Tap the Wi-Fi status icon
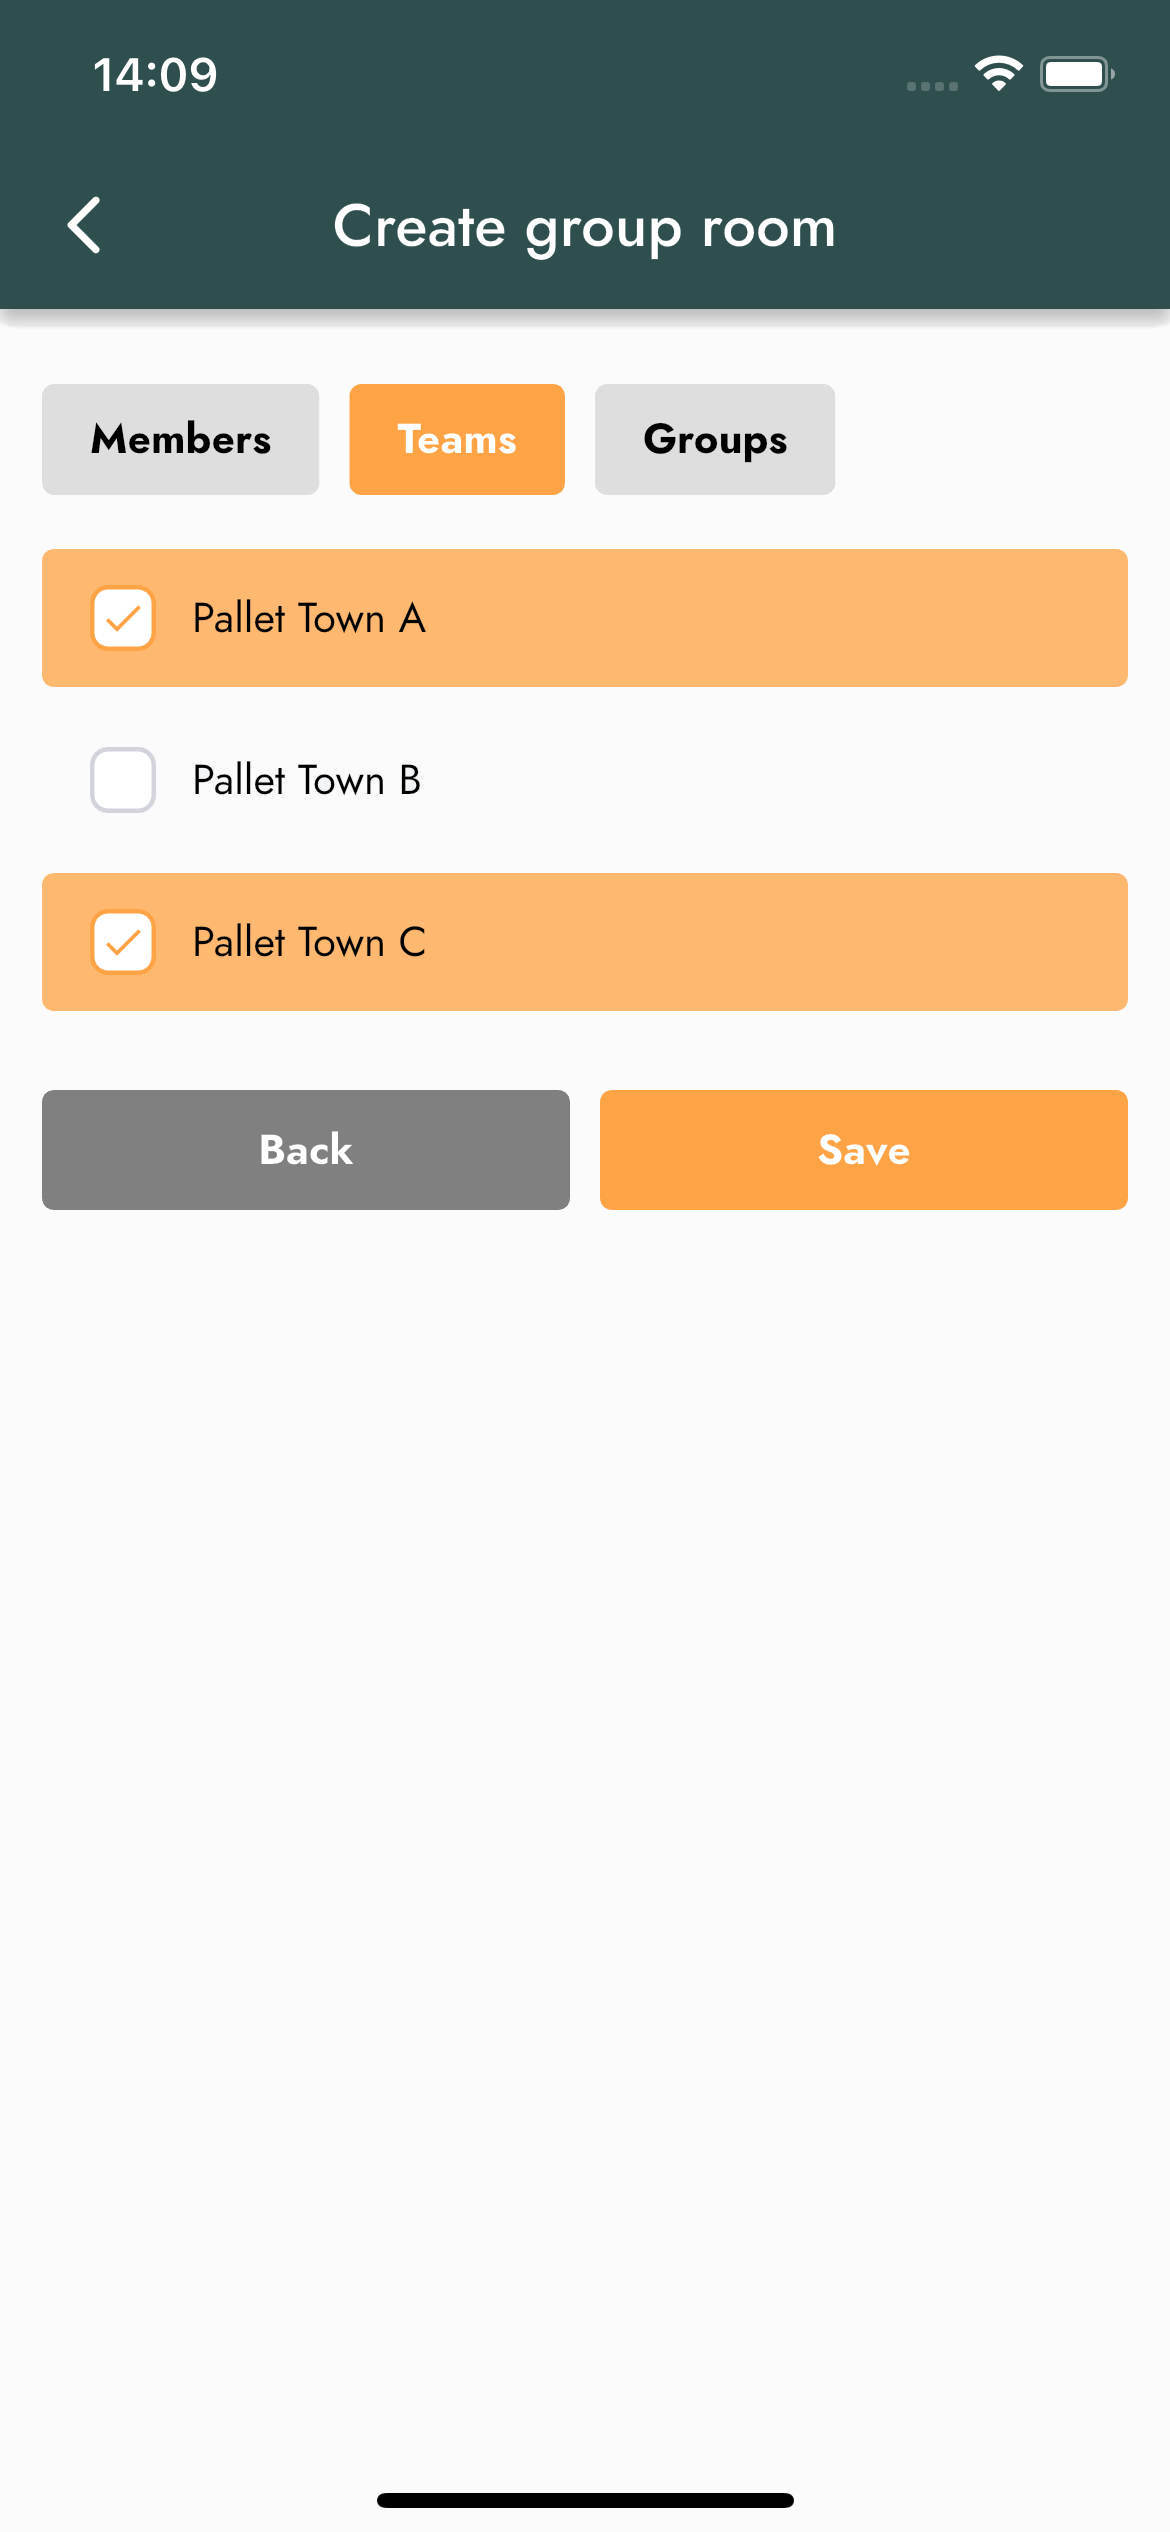Screen dimensions: 1170x2532 [998, 74]
